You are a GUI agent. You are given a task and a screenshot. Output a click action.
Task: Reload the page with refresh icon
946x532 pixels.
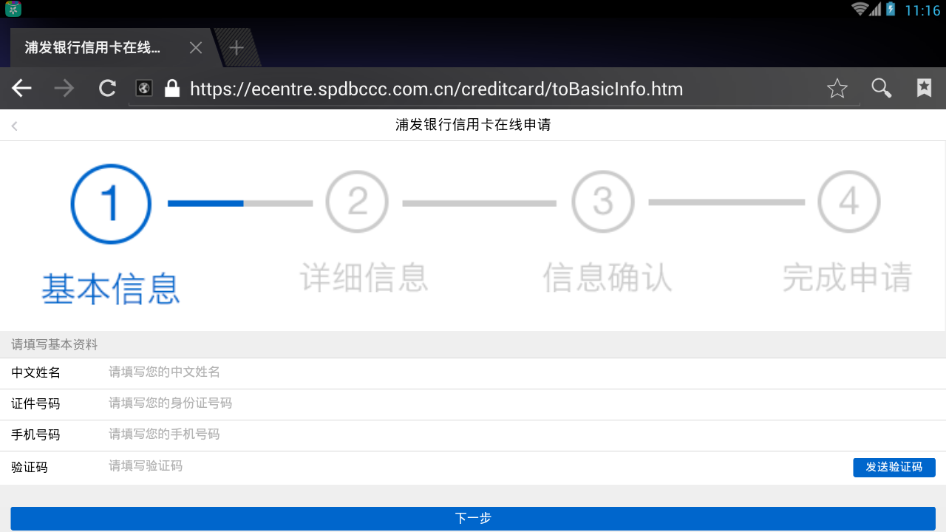coord(107,88)
